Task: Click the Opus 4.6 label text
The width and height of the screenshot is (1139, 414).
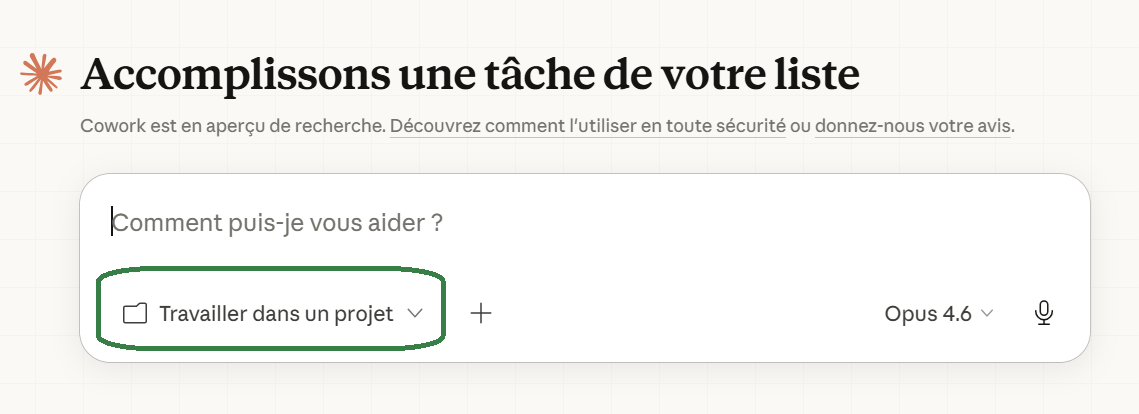Action: (x=928, y=314)
